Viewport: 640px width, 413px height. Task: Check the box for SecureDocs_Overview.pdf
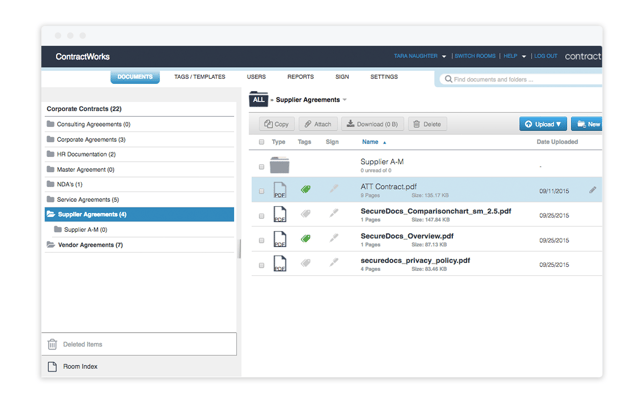[262, 240]
